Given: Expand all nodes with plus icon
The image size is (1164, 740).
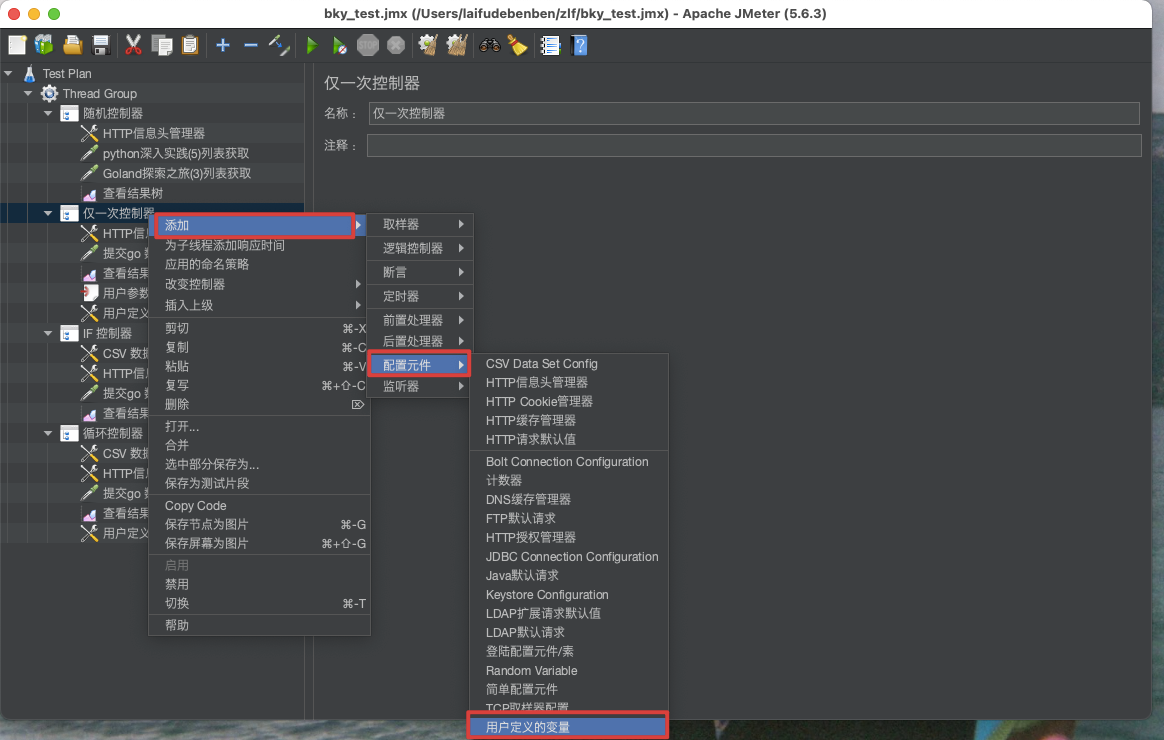Looking at the screenshot, I should tap(223, 45).
